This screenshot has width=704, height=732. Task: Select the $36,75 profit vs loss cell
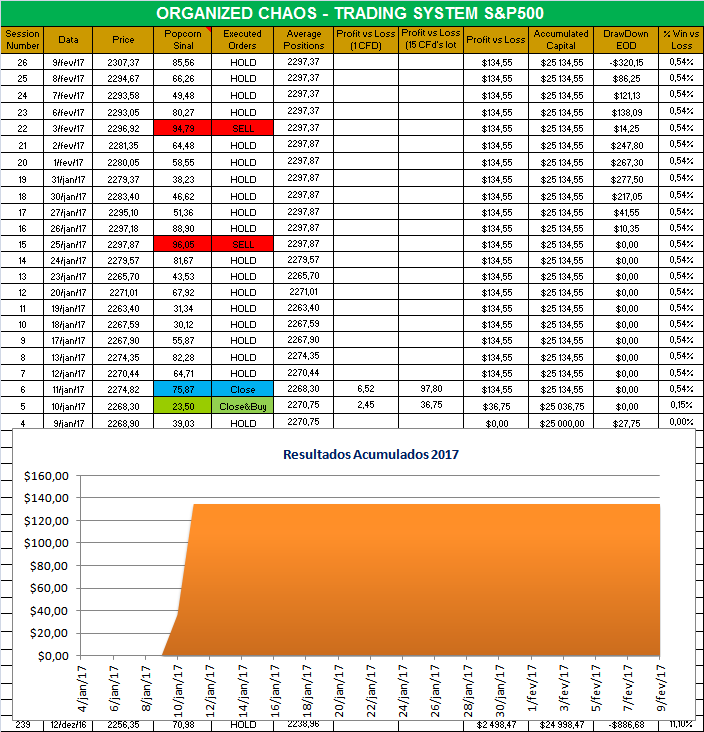(496, 406)
